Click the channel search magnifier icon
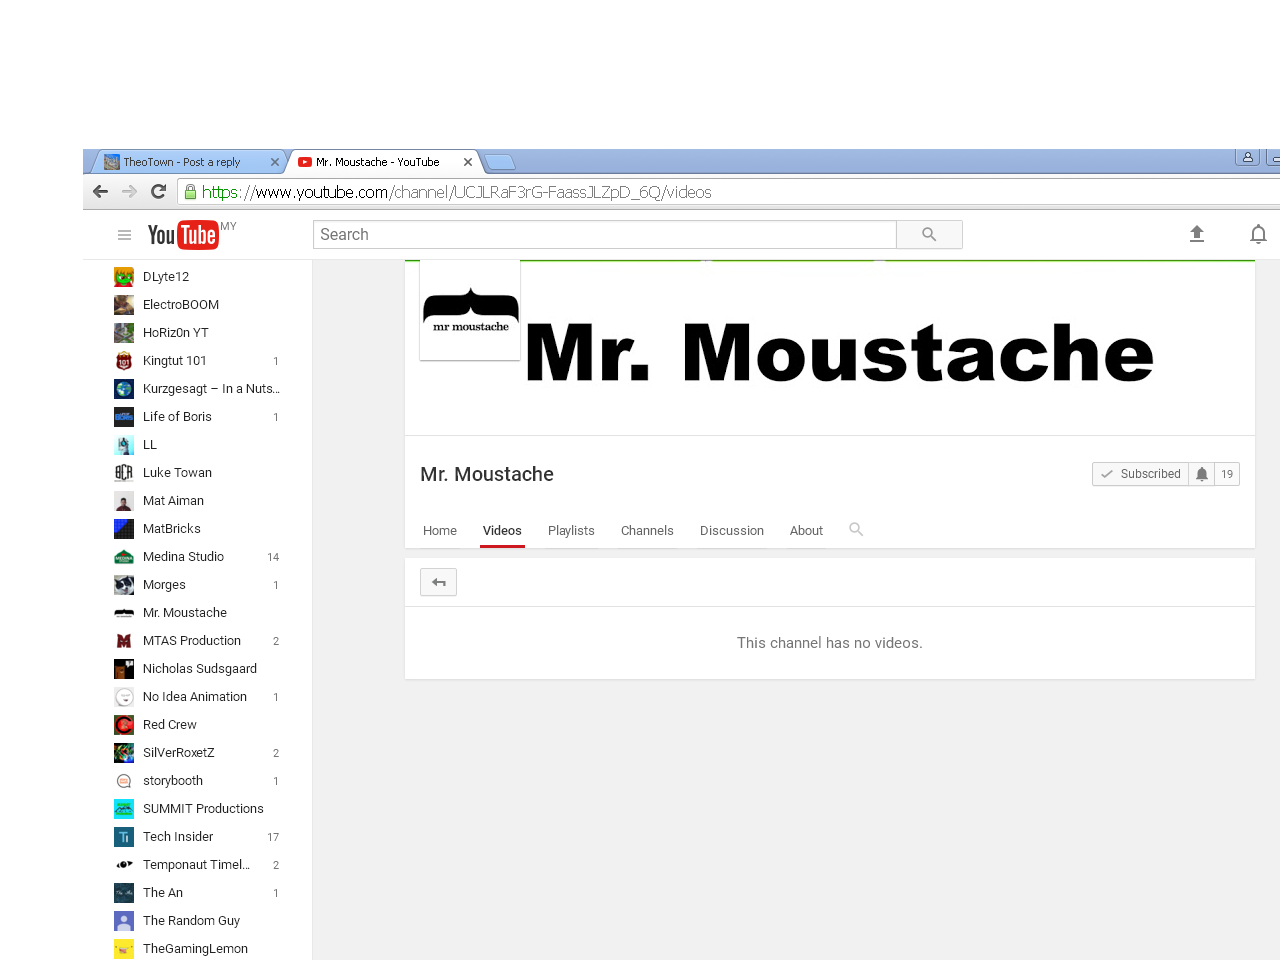 coord(856,529)
